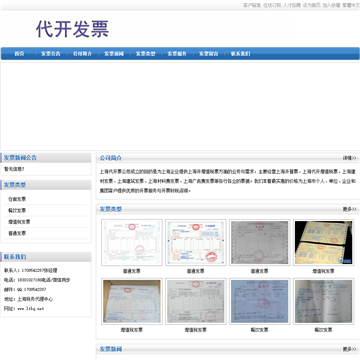Select 普通发票 in the sidebar list

17,233
